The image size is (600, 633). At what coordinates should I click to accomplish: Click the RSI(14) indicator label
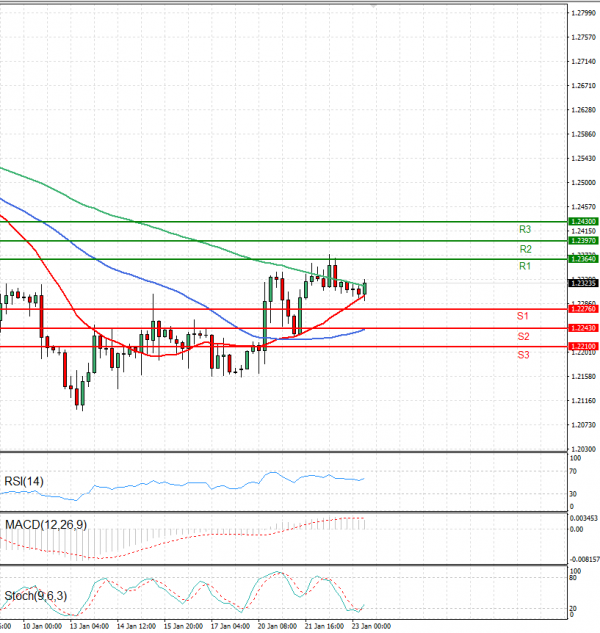(24, 481)
